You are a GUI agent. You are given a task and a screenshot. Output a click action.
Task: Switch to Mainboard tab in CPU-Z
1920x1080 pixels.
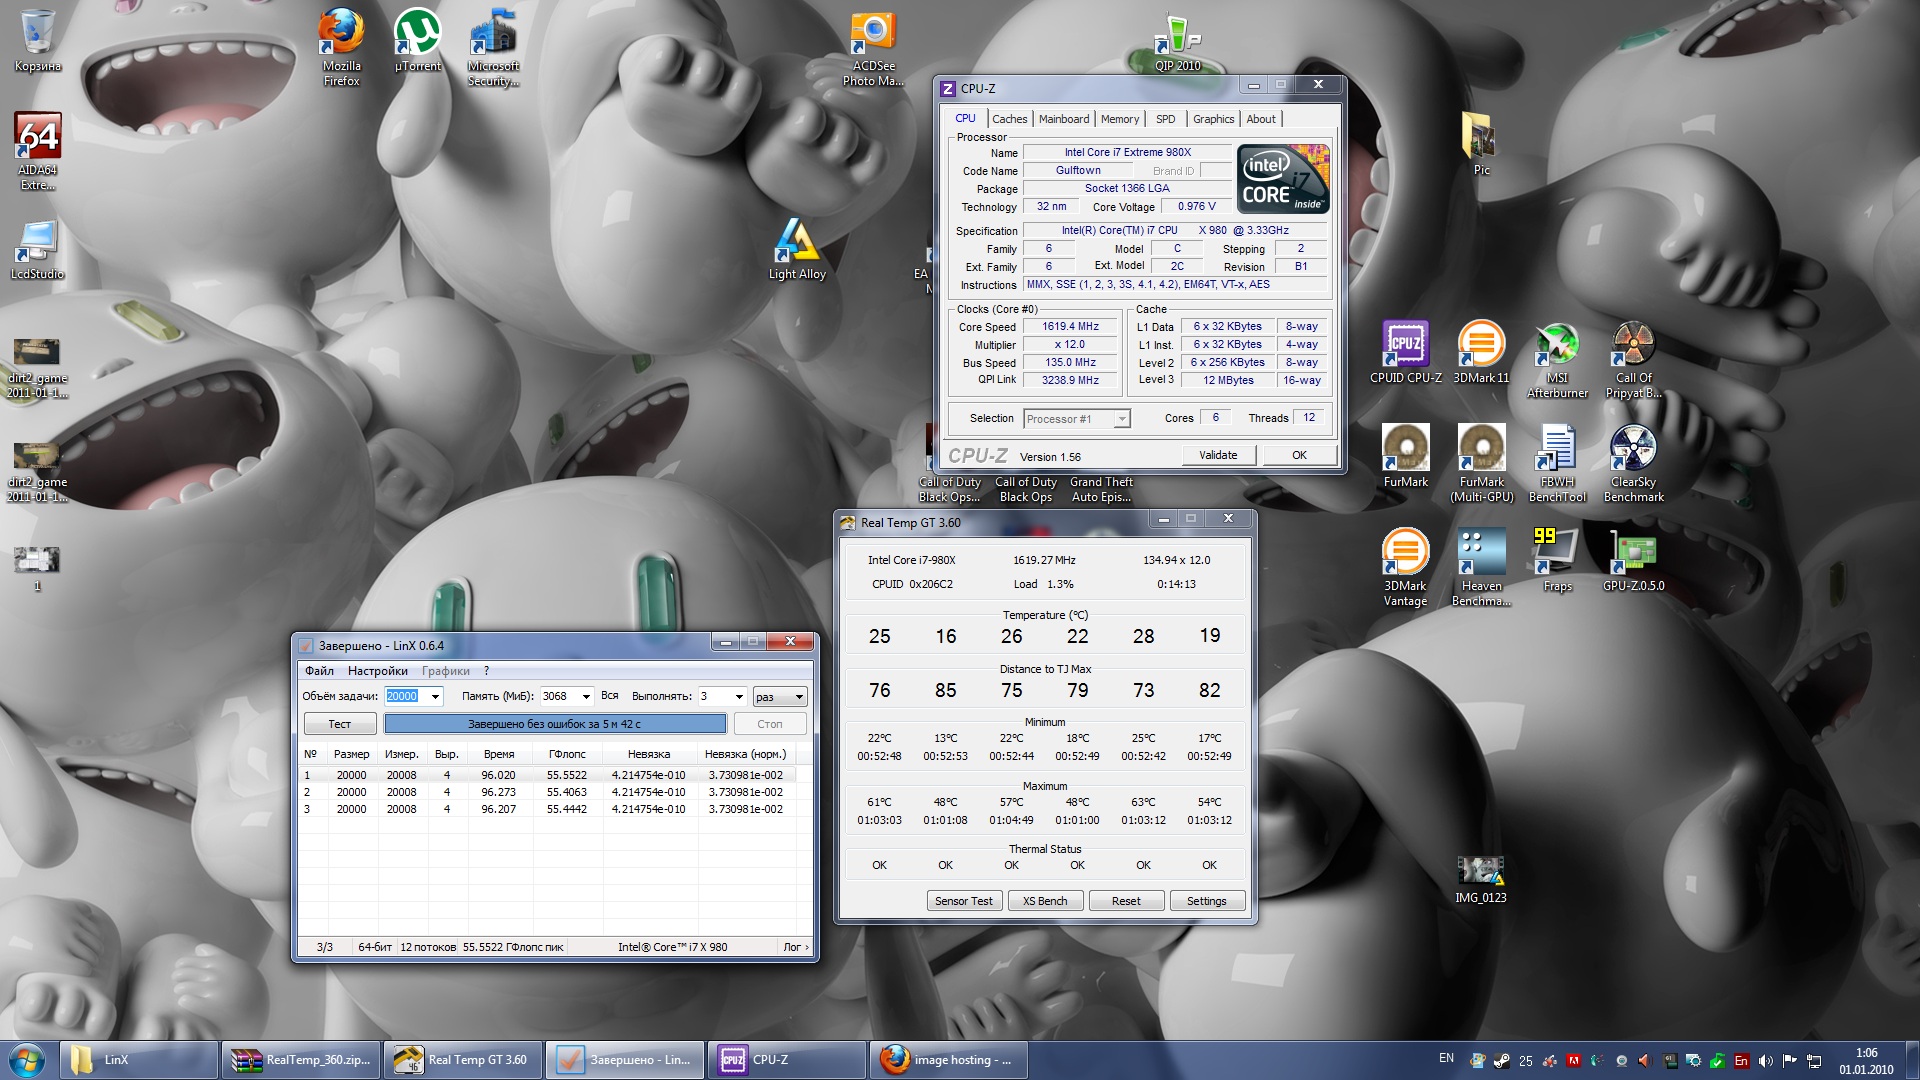point(1063,119)
